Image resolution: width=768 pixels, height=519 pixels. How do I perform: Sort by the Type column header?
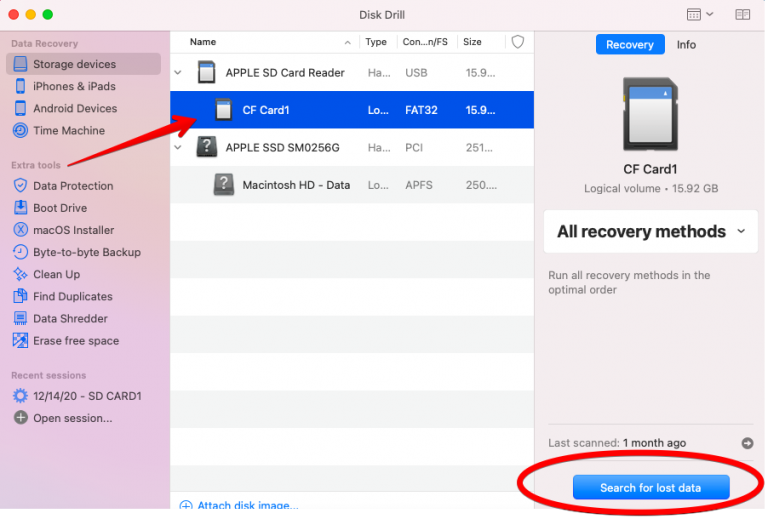point(376,42)
